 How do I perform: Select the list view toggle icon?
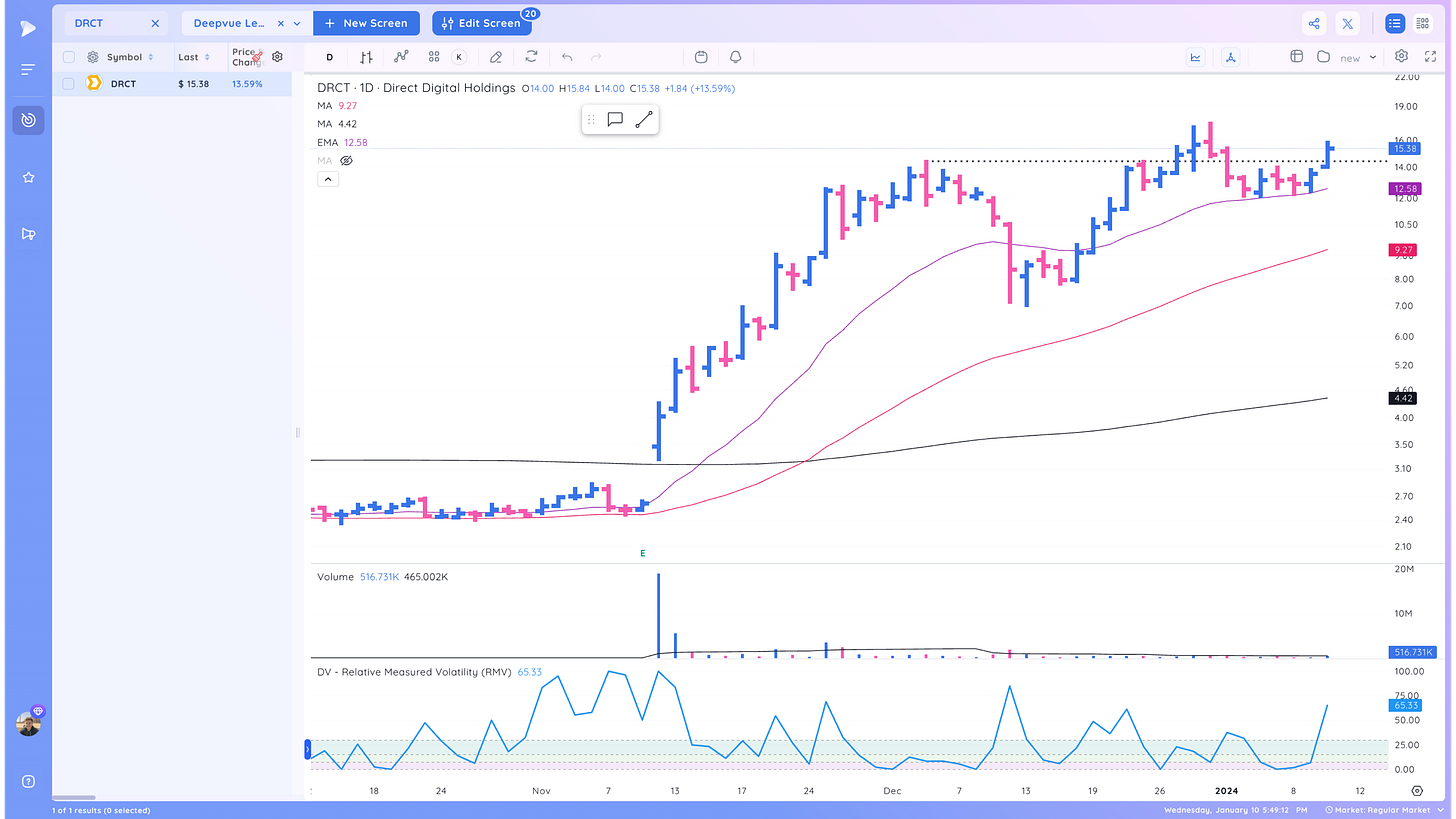[x=1394, y=23]
